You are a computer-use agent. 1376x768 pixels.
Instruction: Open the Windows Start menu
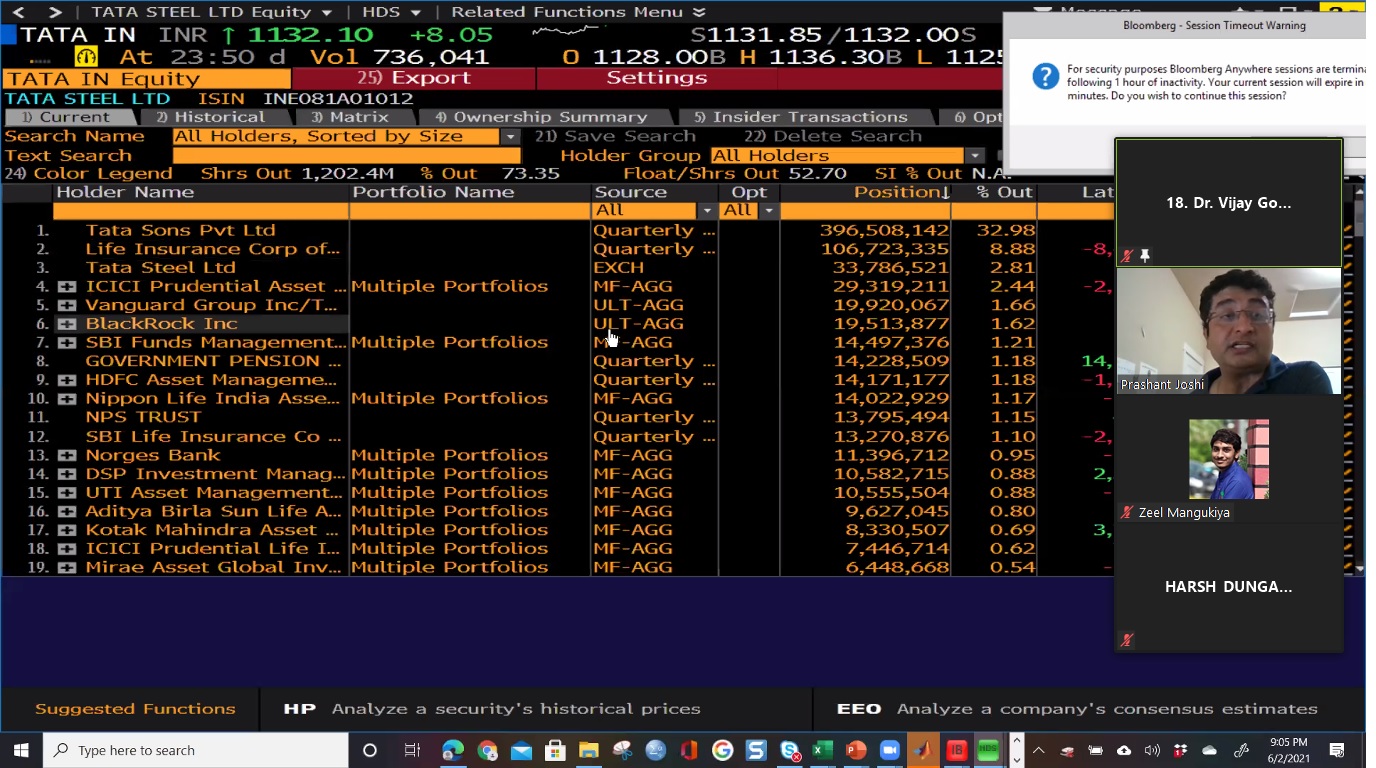pyautogui.click(x=21, y=750)
